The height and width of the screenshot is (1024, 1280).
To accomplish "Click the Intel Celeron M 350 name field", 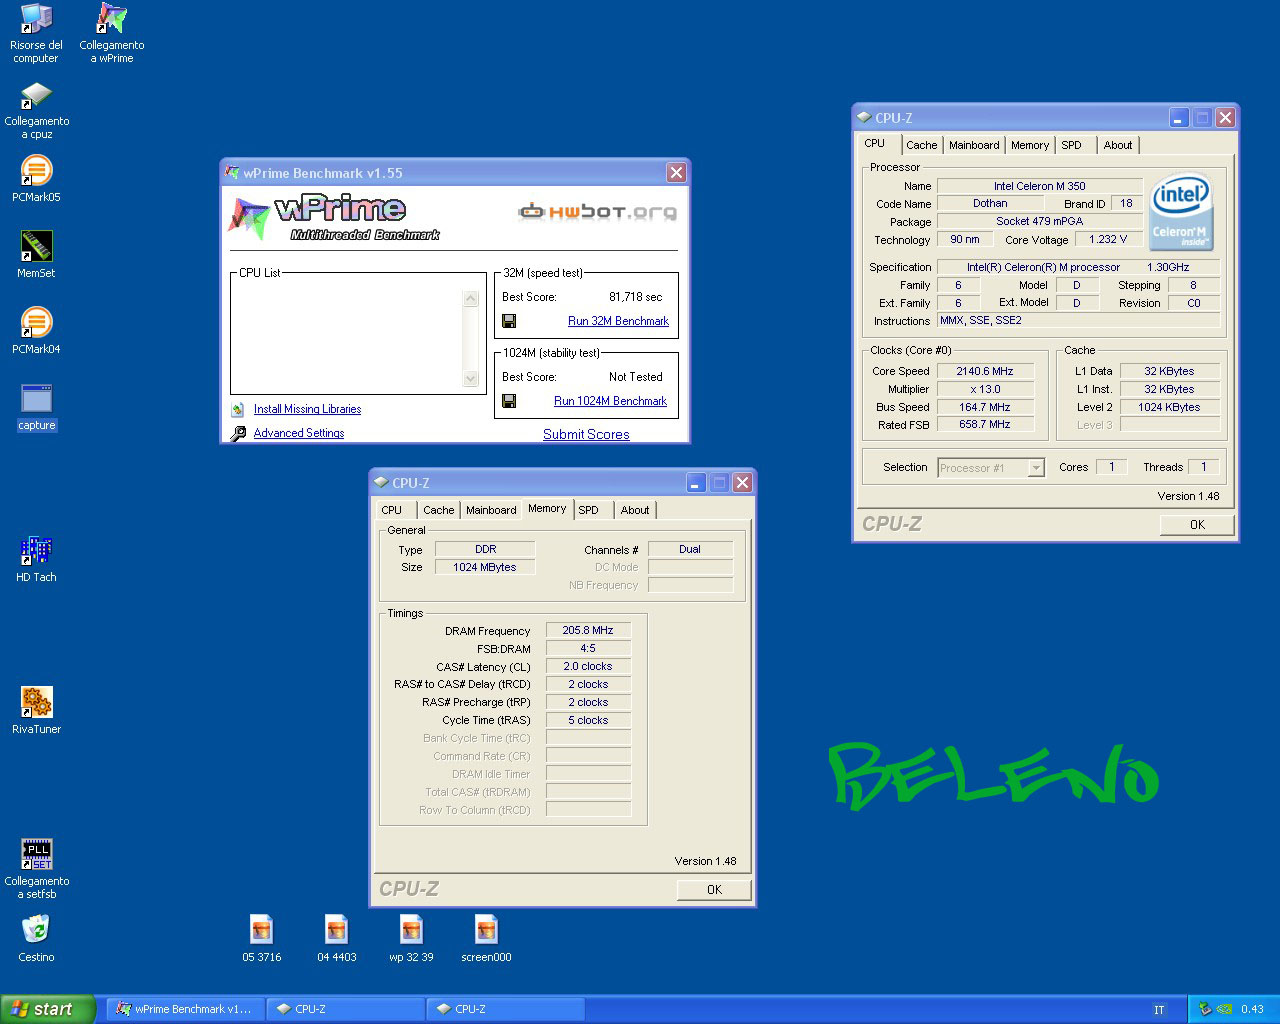I will point(1039,186).
